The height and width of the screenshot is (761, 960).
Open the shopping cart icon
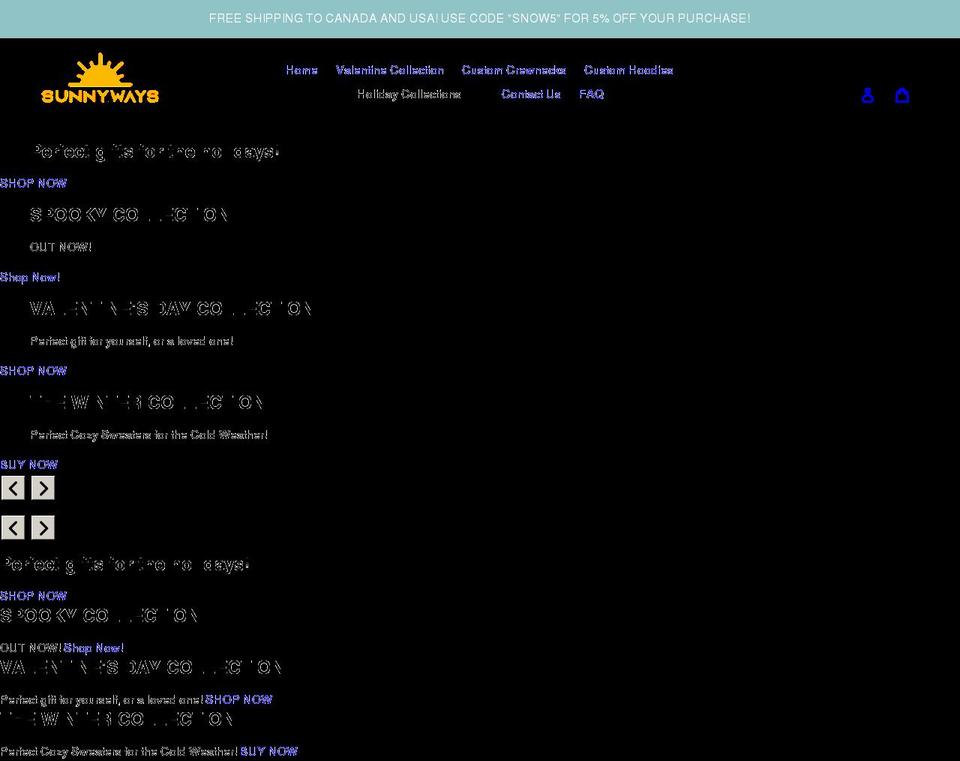click(902, 95)
